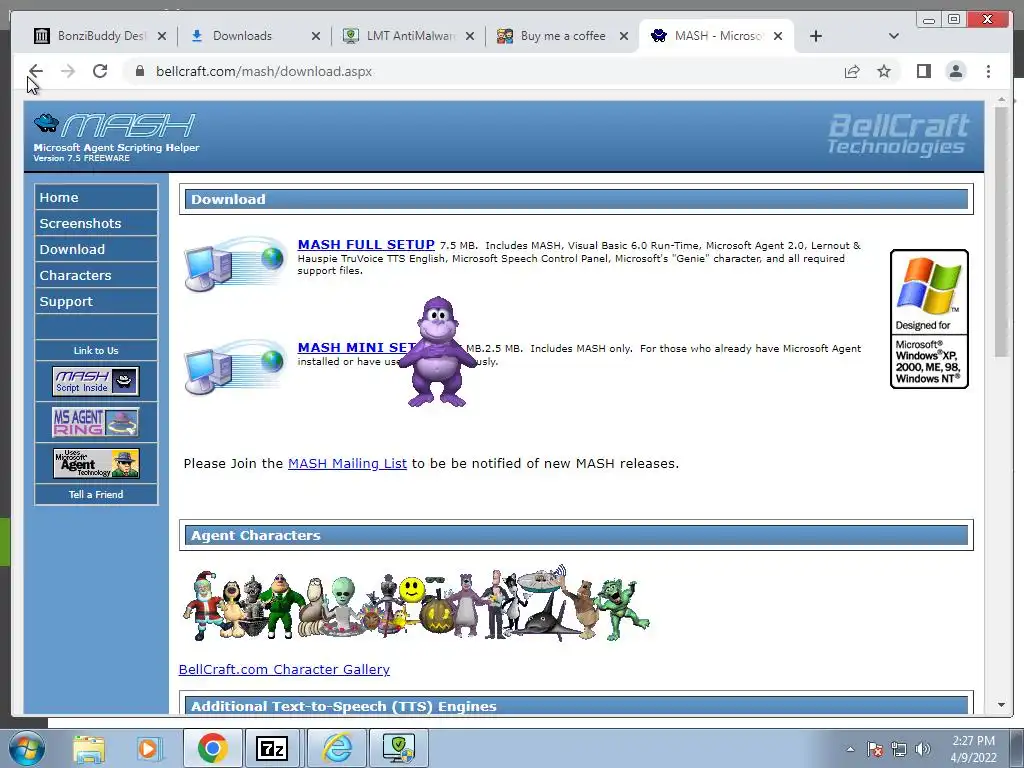Viewport: 1024px width, 768px height.
Task: Open the Windows Start button
Action: coord(26,748)
